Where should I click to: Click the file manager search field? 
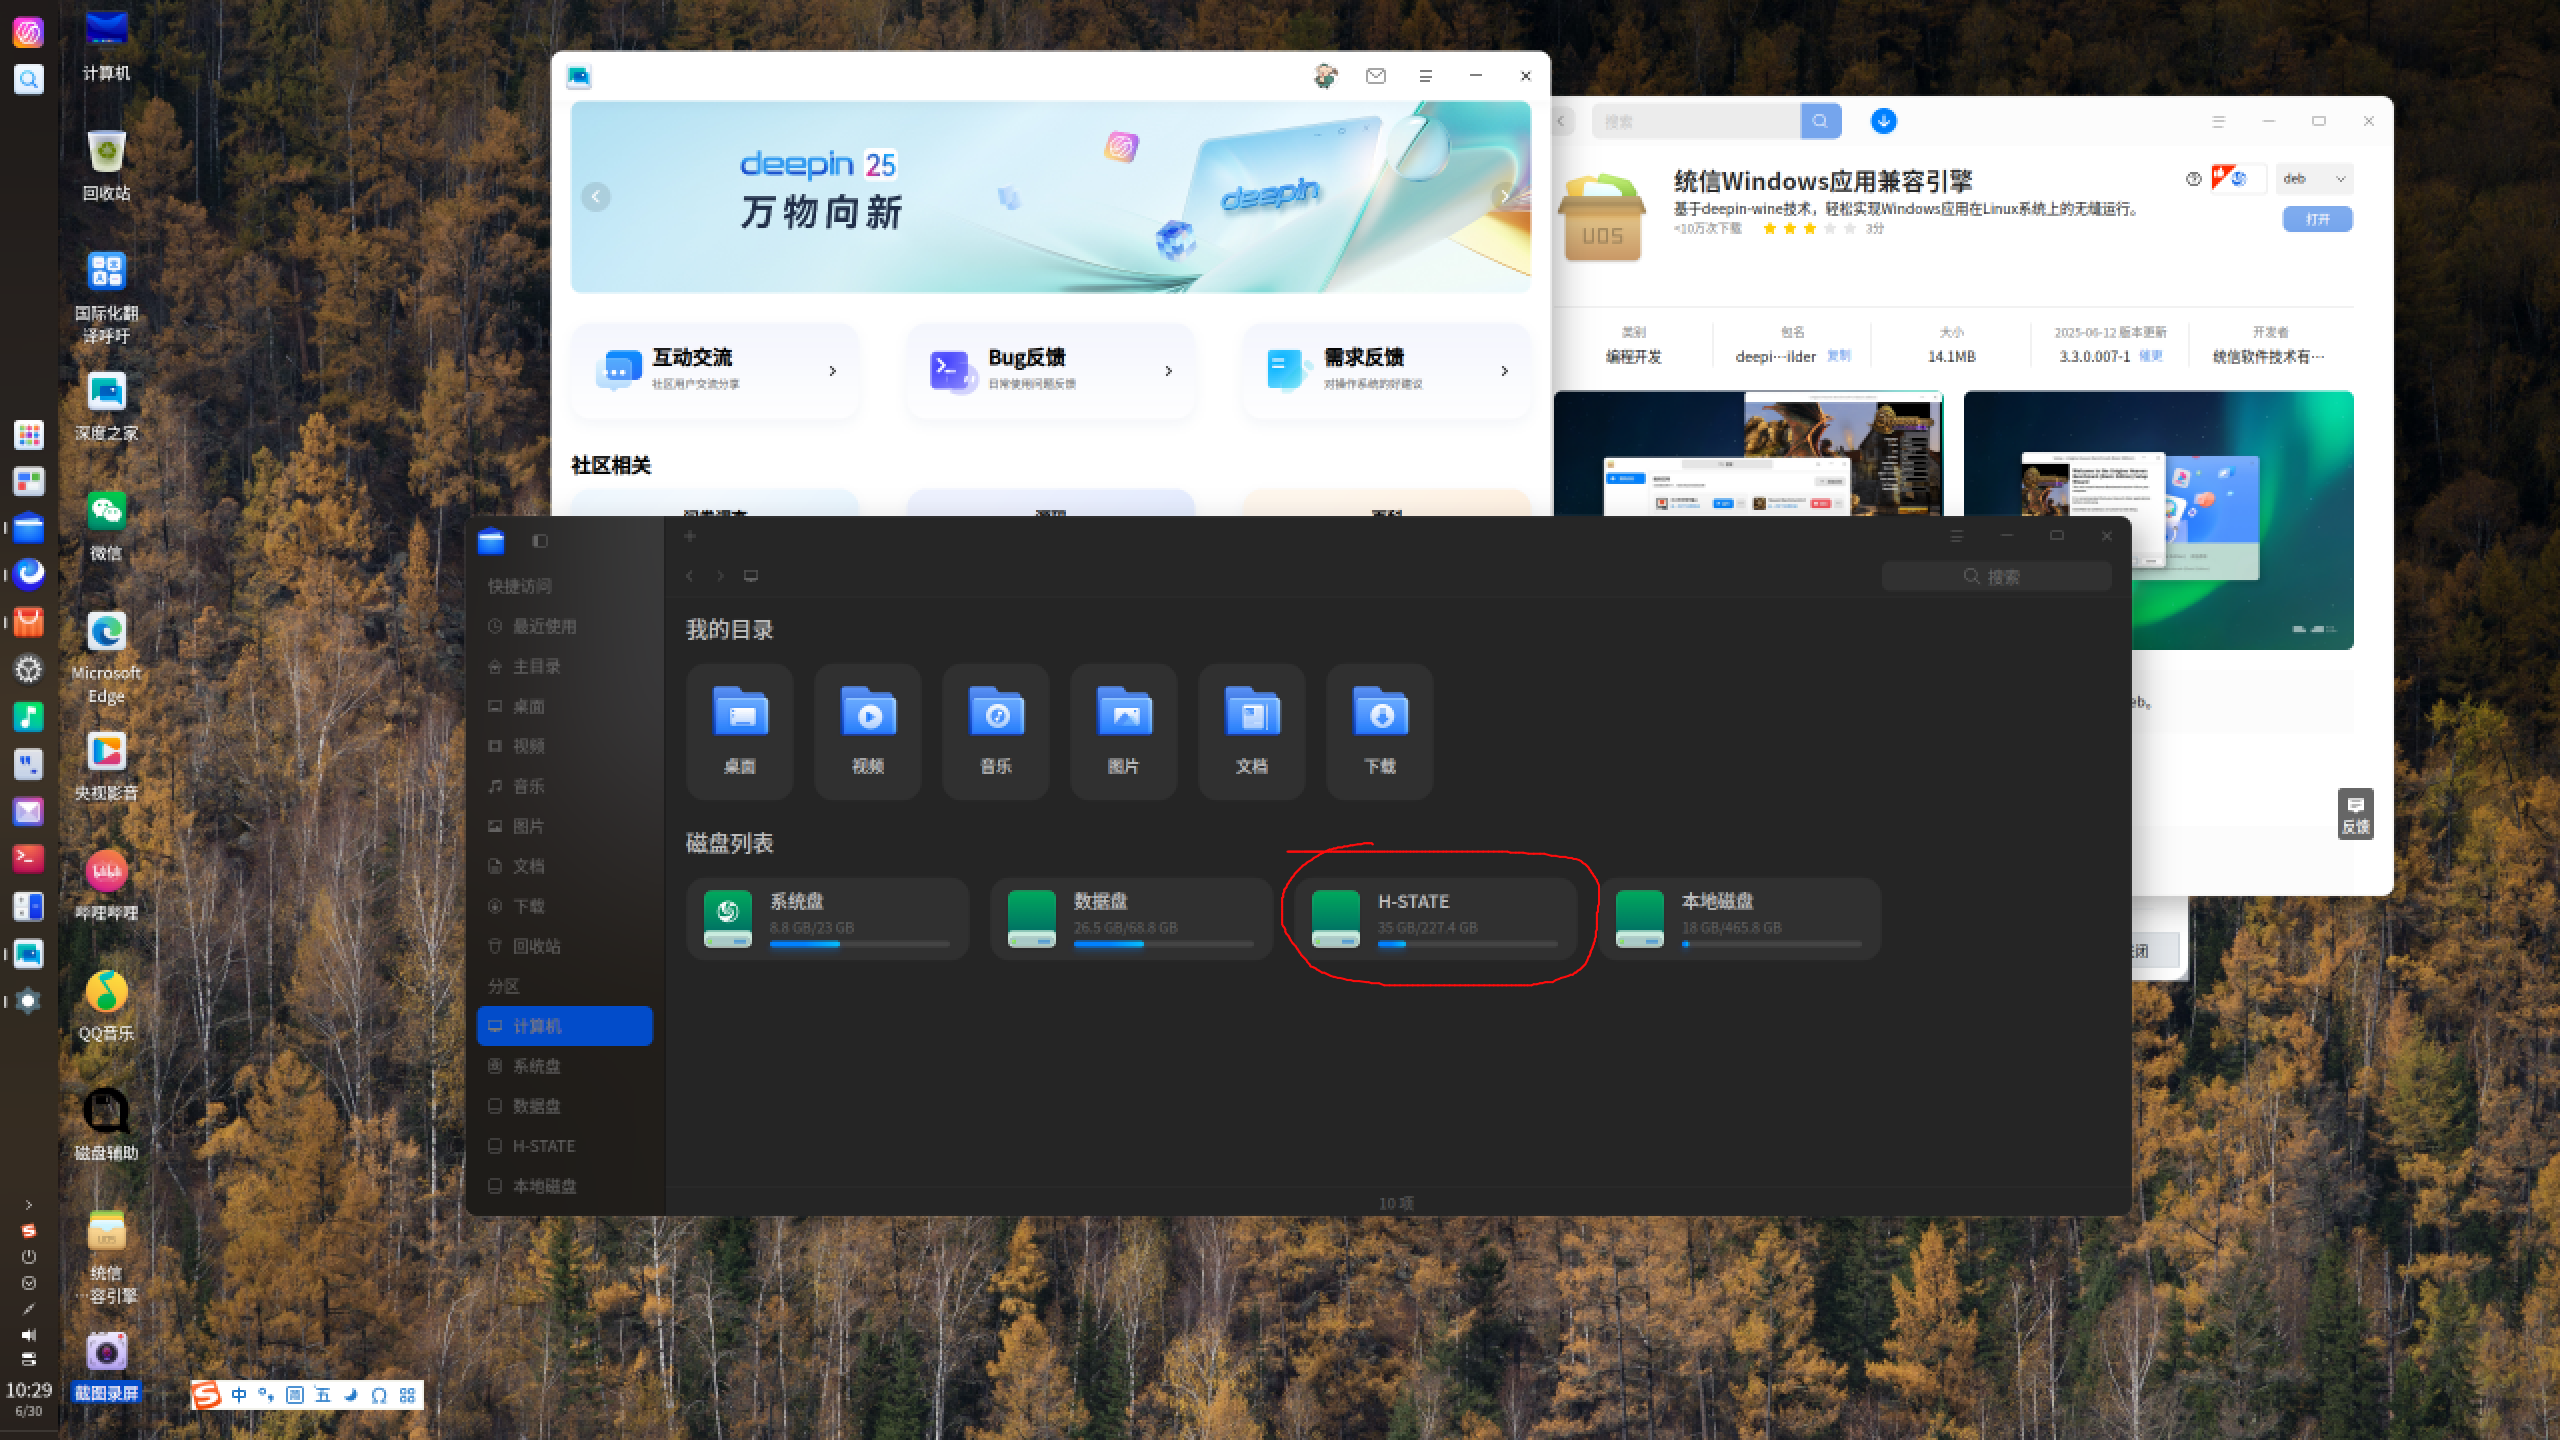tap(1997, 576)
